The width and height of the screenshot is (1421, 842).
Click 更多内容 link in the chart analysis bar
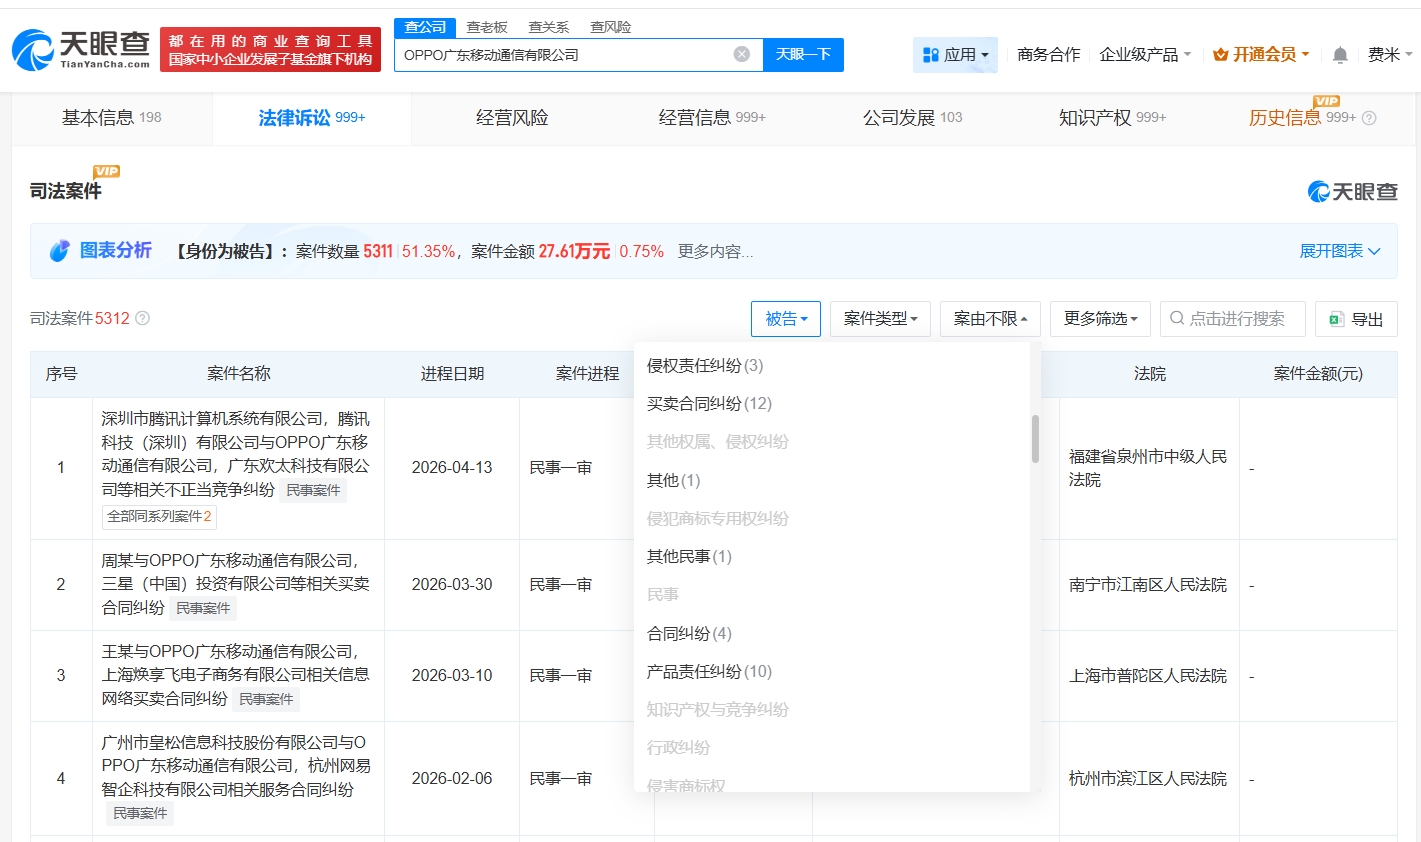pos(715,251)
